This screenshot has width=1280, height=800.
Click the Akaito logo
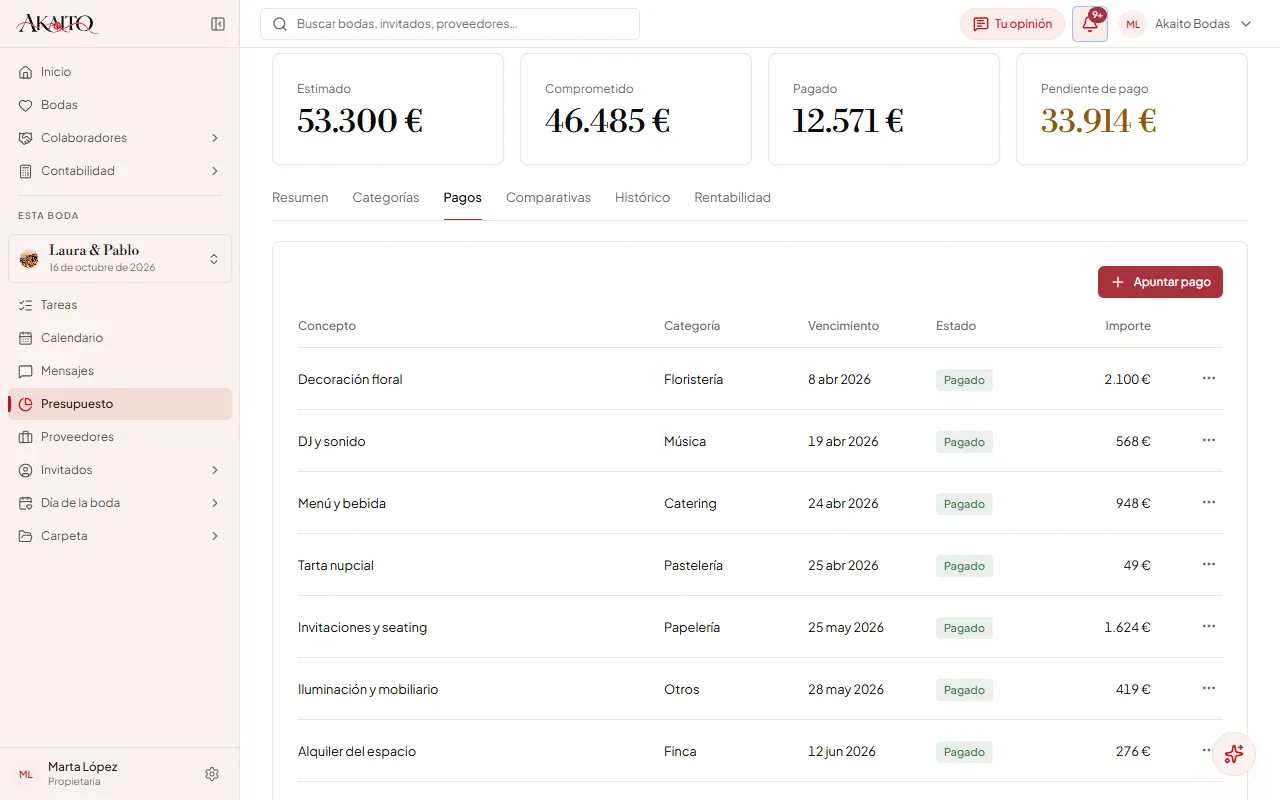pos(58,24)
